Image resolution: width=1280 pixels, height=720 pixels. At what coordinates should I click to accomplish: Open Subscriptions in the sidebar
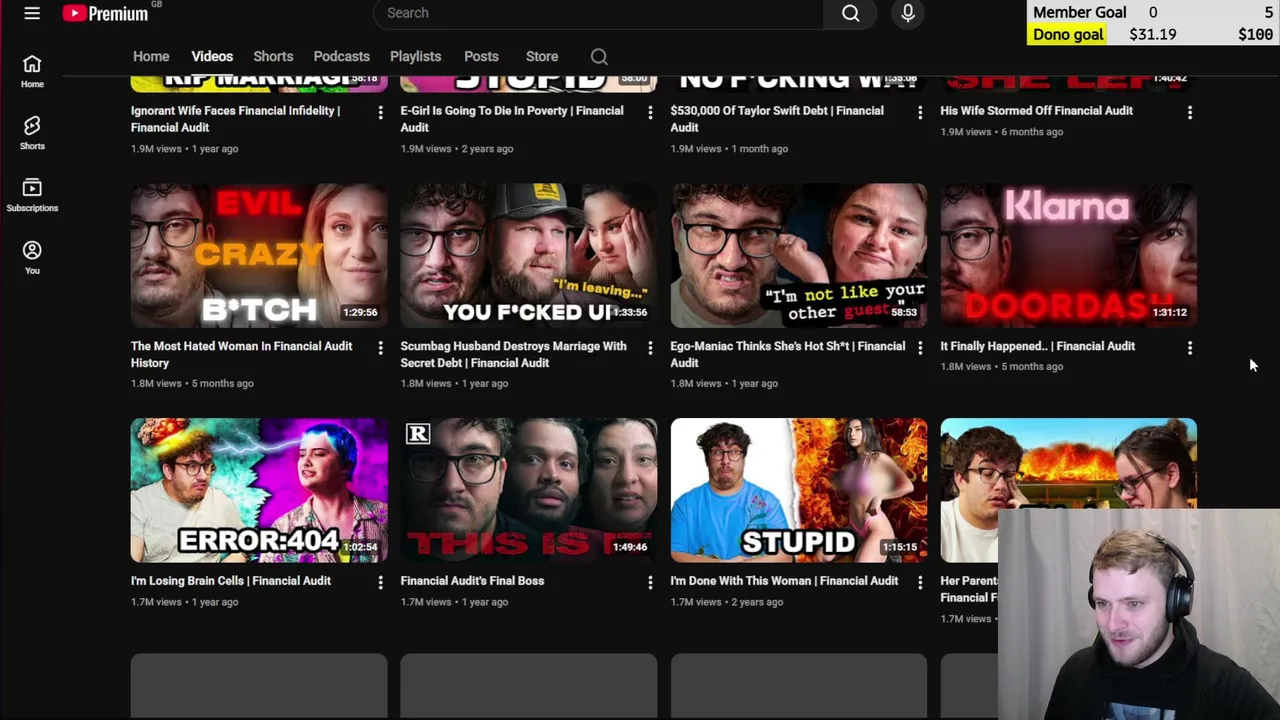pos(32,195)
